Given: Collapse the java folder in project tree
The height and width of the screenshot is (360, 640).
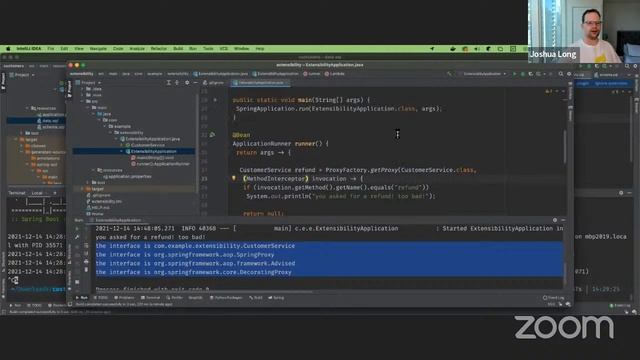Looking at the screenshot, I should pyautogui.click(x=93, y=114).
